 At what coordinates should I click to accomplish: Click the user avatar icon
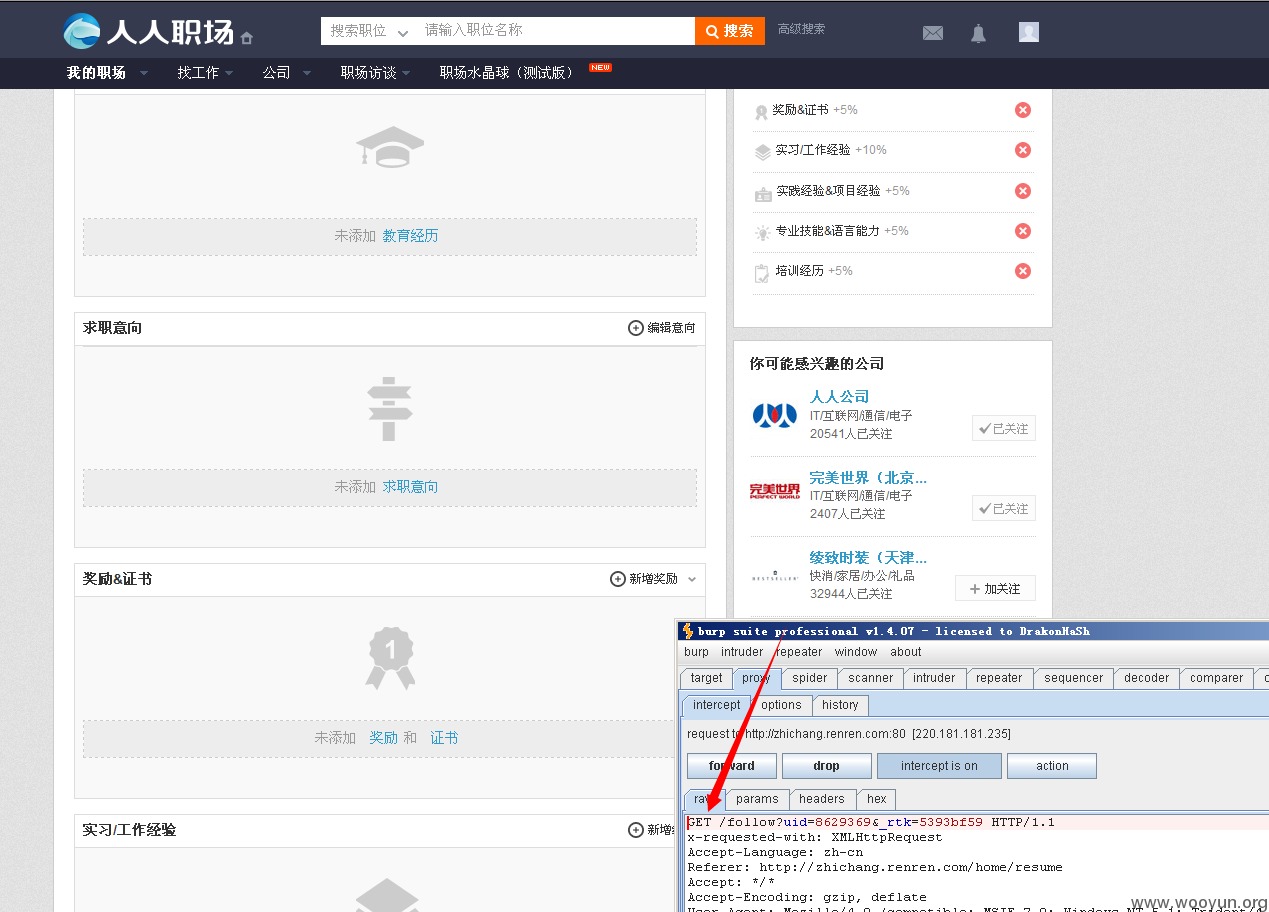pos(1029,32)
